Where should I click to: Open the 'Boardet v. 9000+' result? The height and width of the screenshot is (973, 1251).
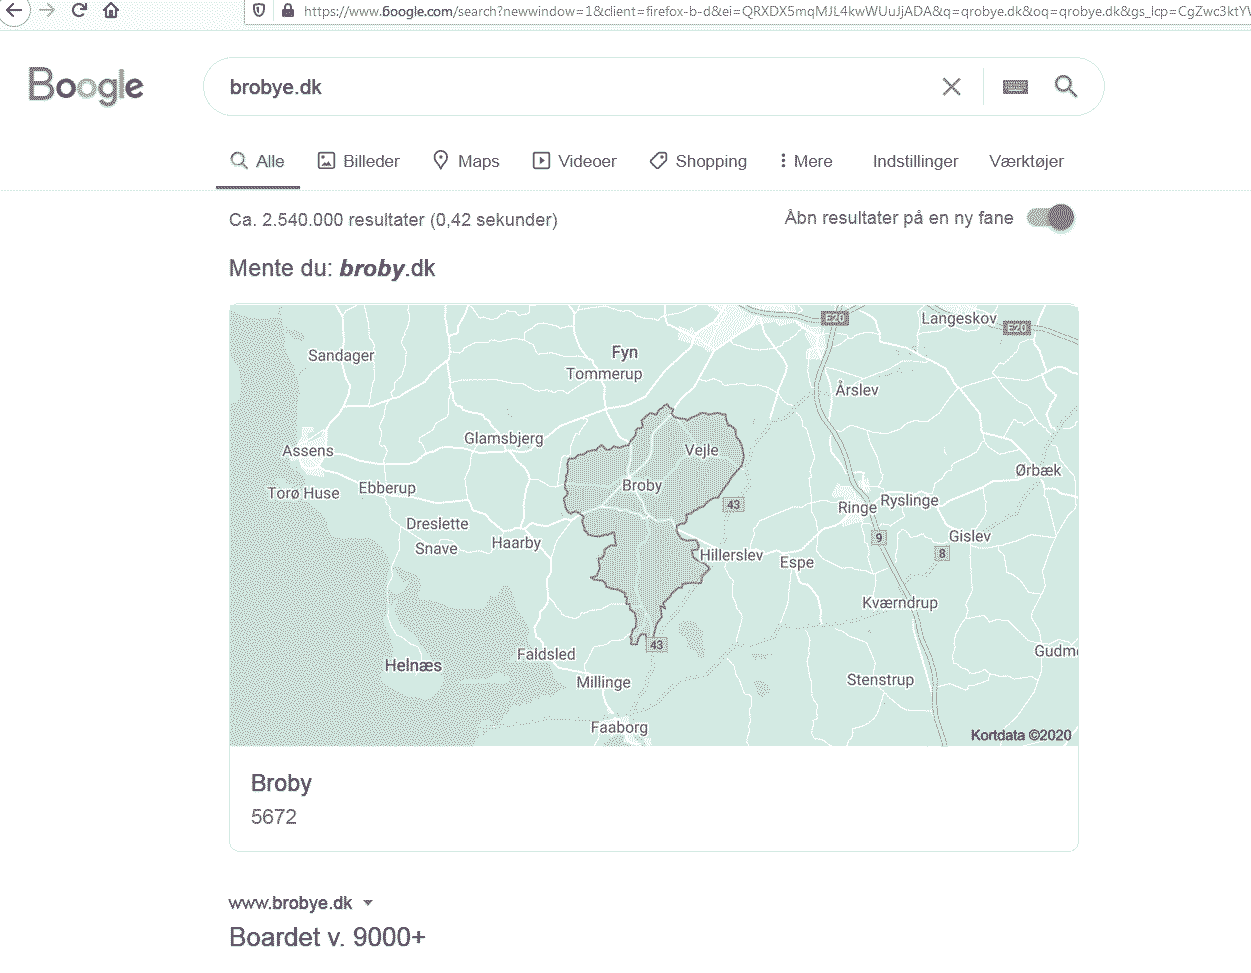[327, 937]
